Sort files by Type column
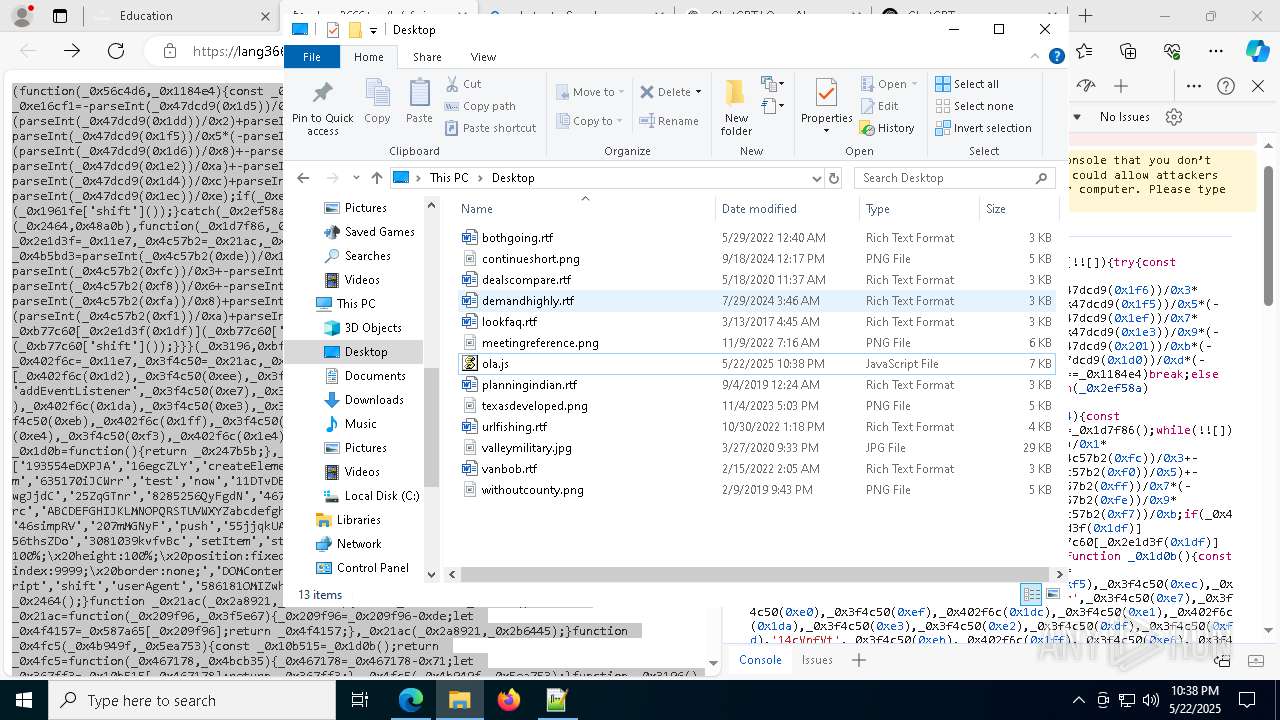Screen dimensions: 1280x720 pos(919,209)
